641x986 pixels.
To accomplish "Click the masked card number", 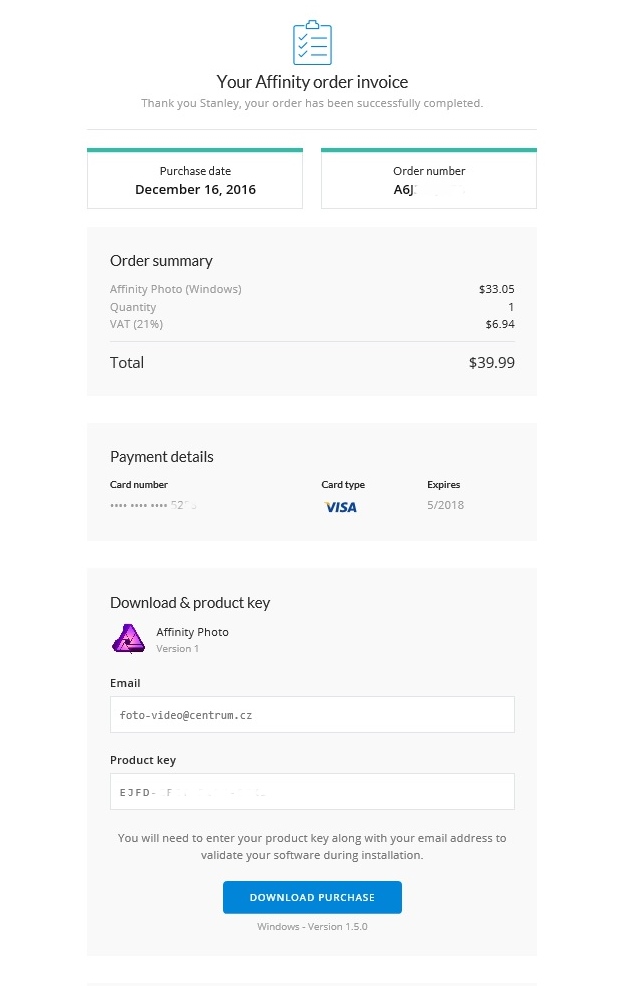I will pyautogui.click(x=153, y=505).
